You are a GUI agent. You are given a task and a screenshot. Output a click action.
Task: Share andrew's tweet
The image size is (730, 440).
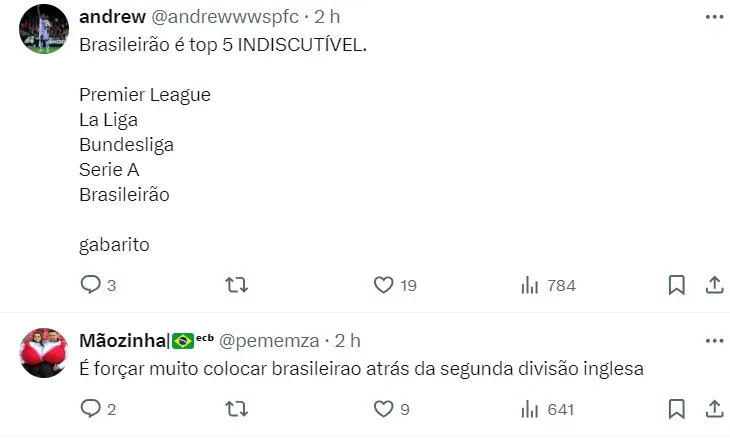[714, 285]
